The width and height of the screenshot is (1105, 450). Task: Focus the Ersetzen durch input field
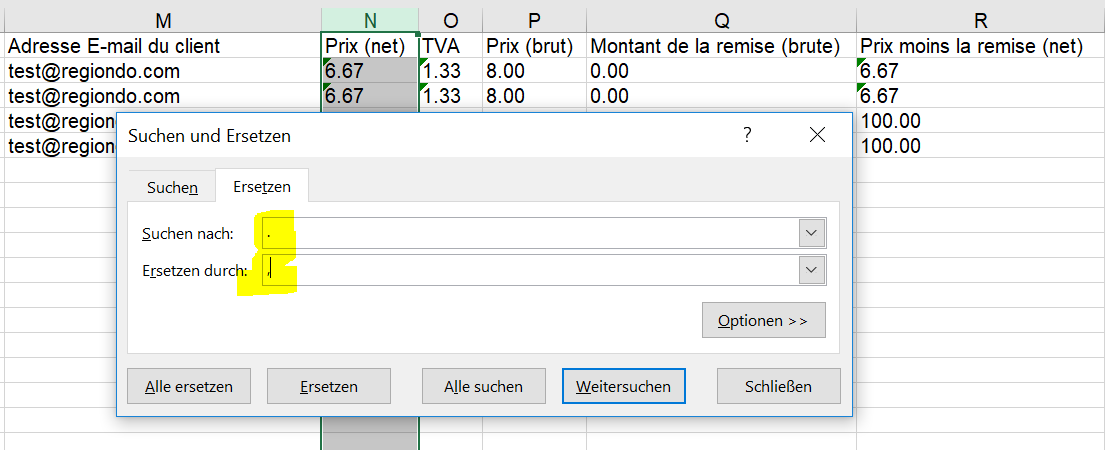(530, 270)
